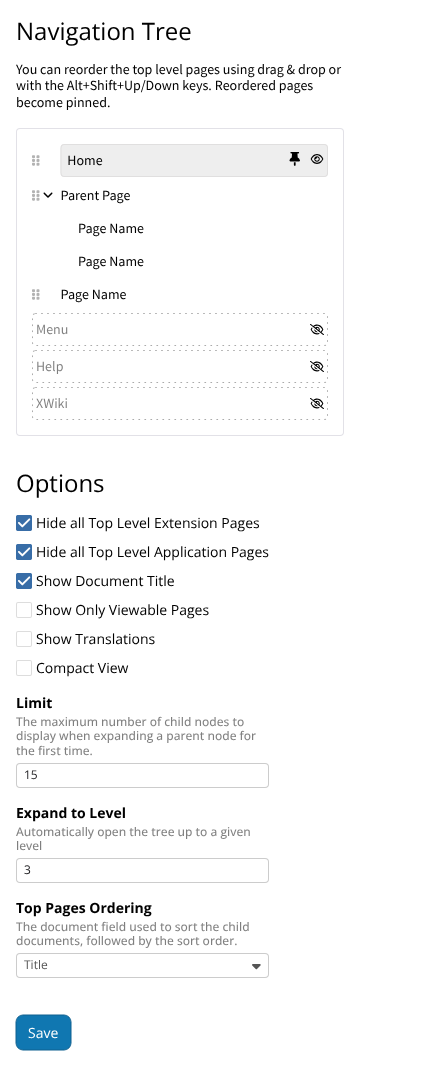Open the Top Pages Ordering dropdown
Image resolution: width=448 pixels, height=1066 pixels.
142,965
